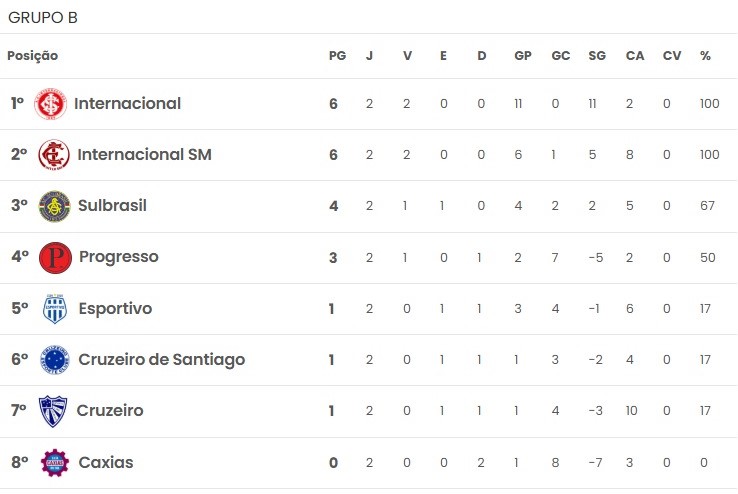Open the Cruzeiro de Santiago round crest
The height and width of the screenshot is (494, 738).
coord(55,359)
